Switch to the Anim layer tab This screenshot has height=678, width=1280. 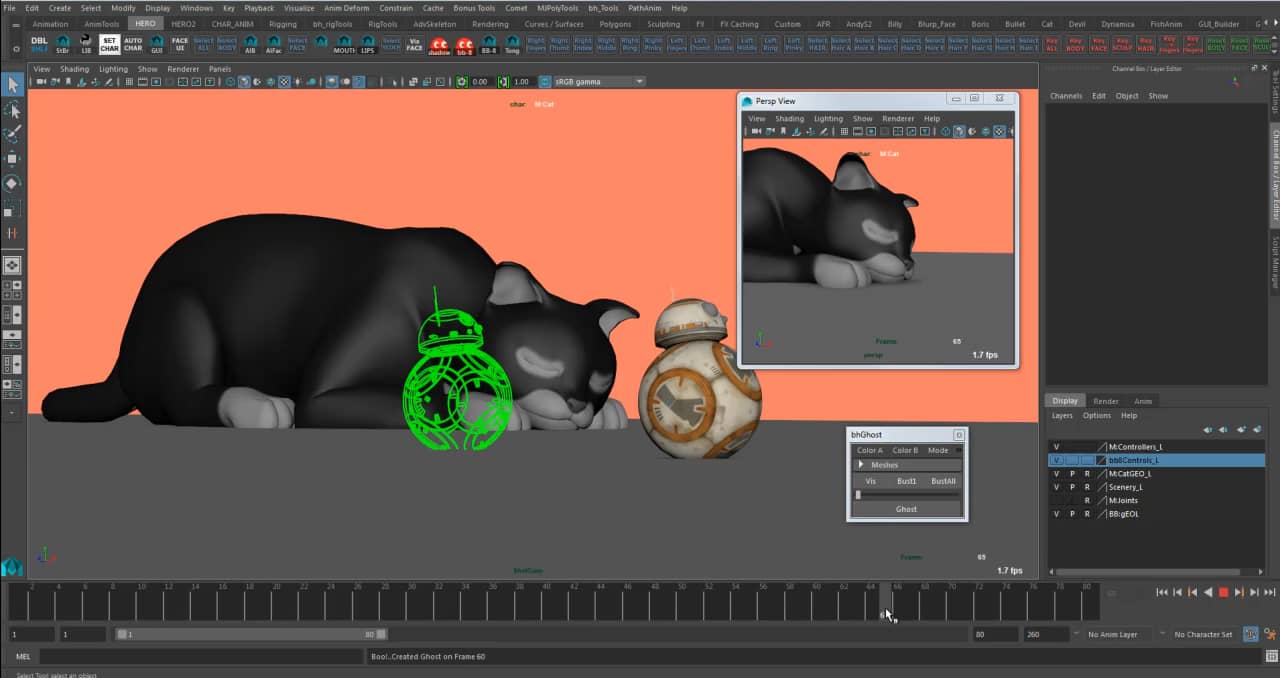click(1143, 401)
